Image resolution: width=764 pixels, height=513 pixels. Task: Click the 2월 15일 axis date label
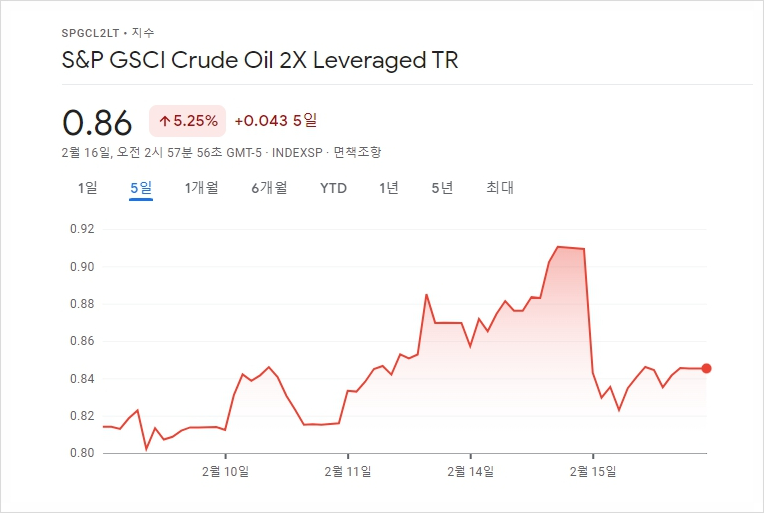593,471
